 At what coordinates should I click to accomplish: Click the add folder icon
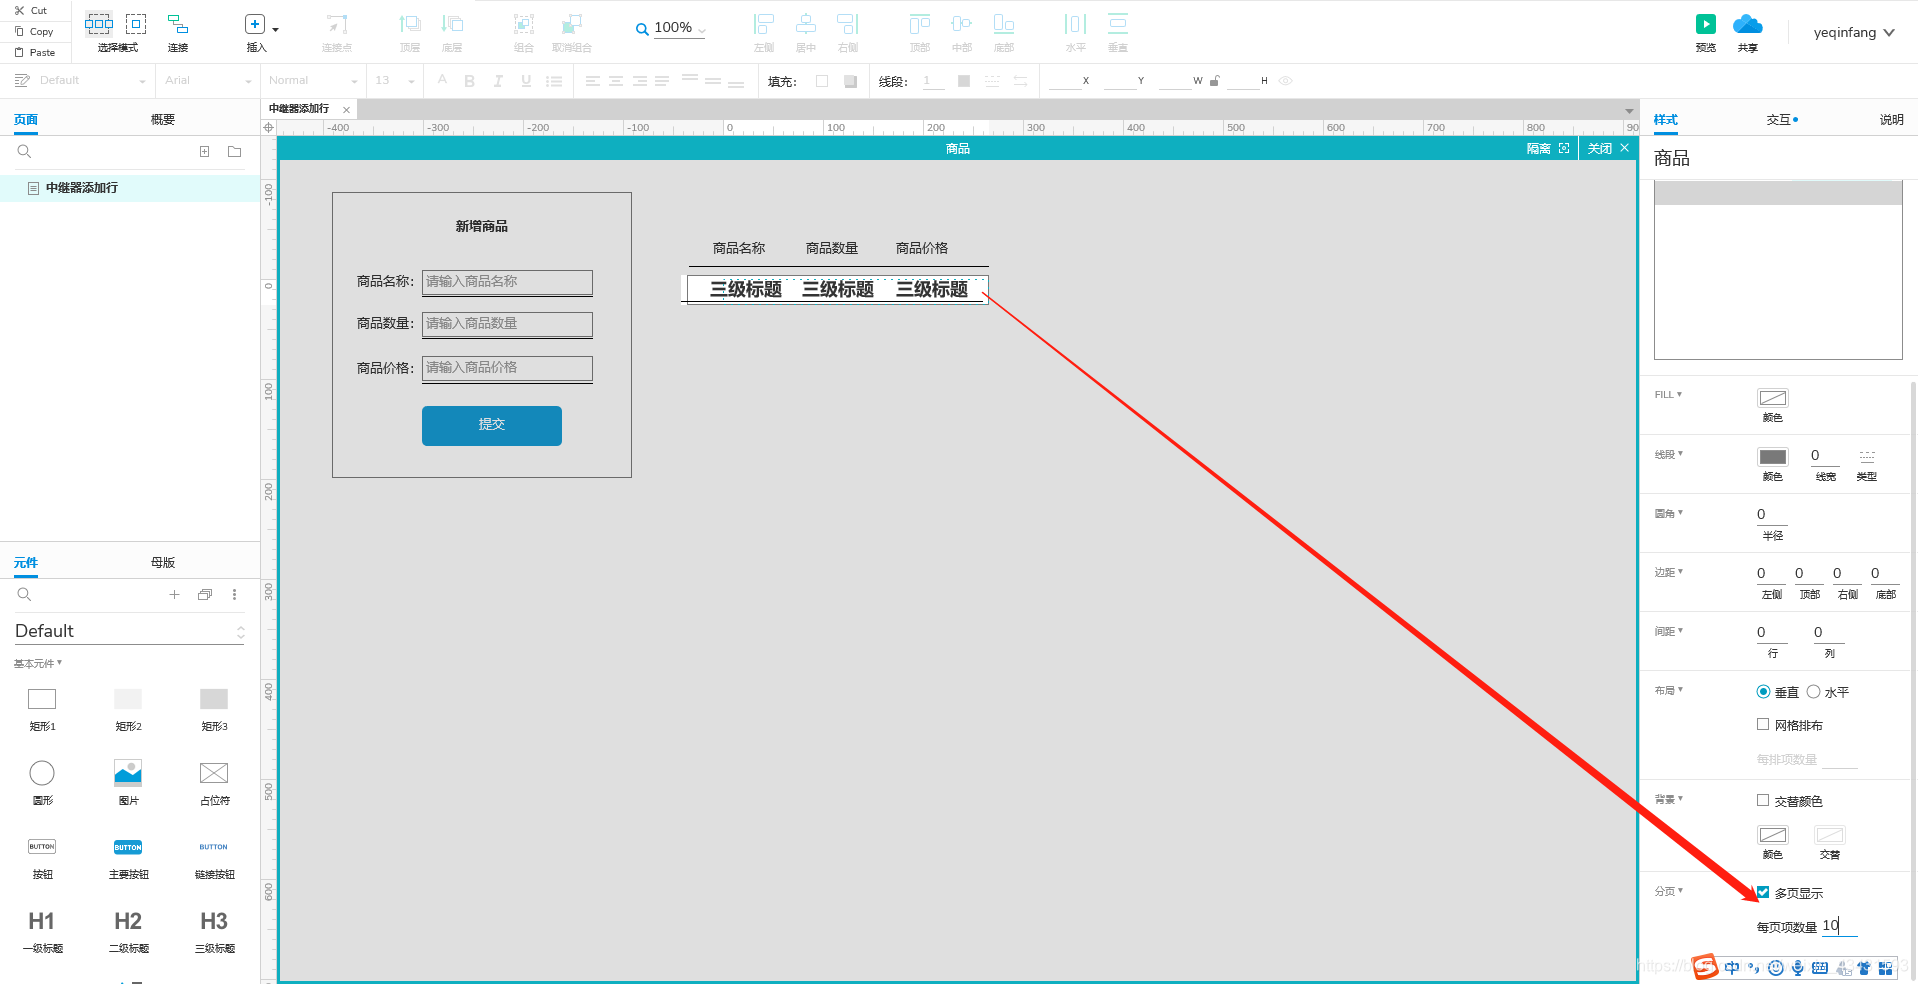coord(234,151)
